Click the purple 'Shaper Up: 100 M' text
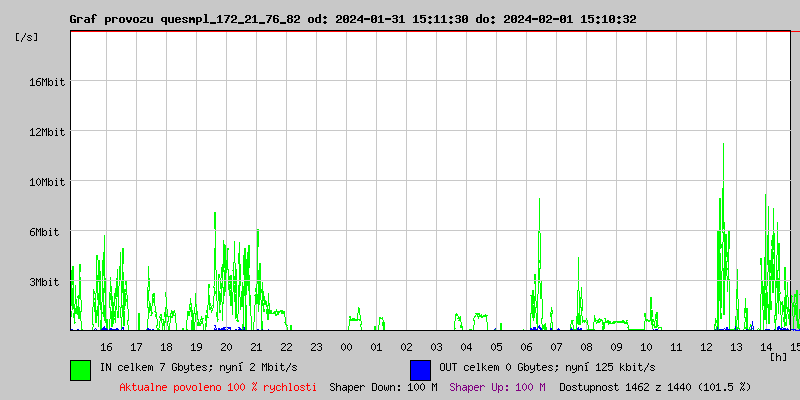 point(497,387)
